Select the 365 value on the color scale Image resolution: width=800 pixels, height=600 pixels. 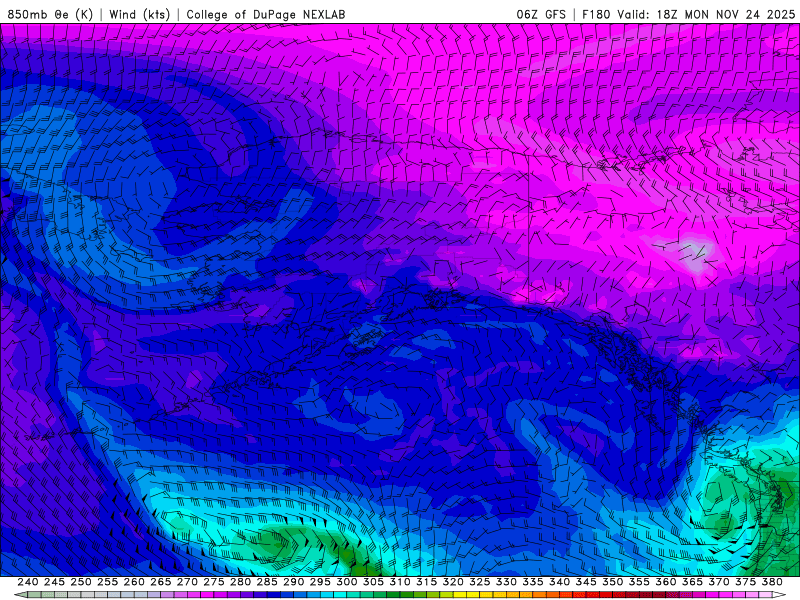692,582
